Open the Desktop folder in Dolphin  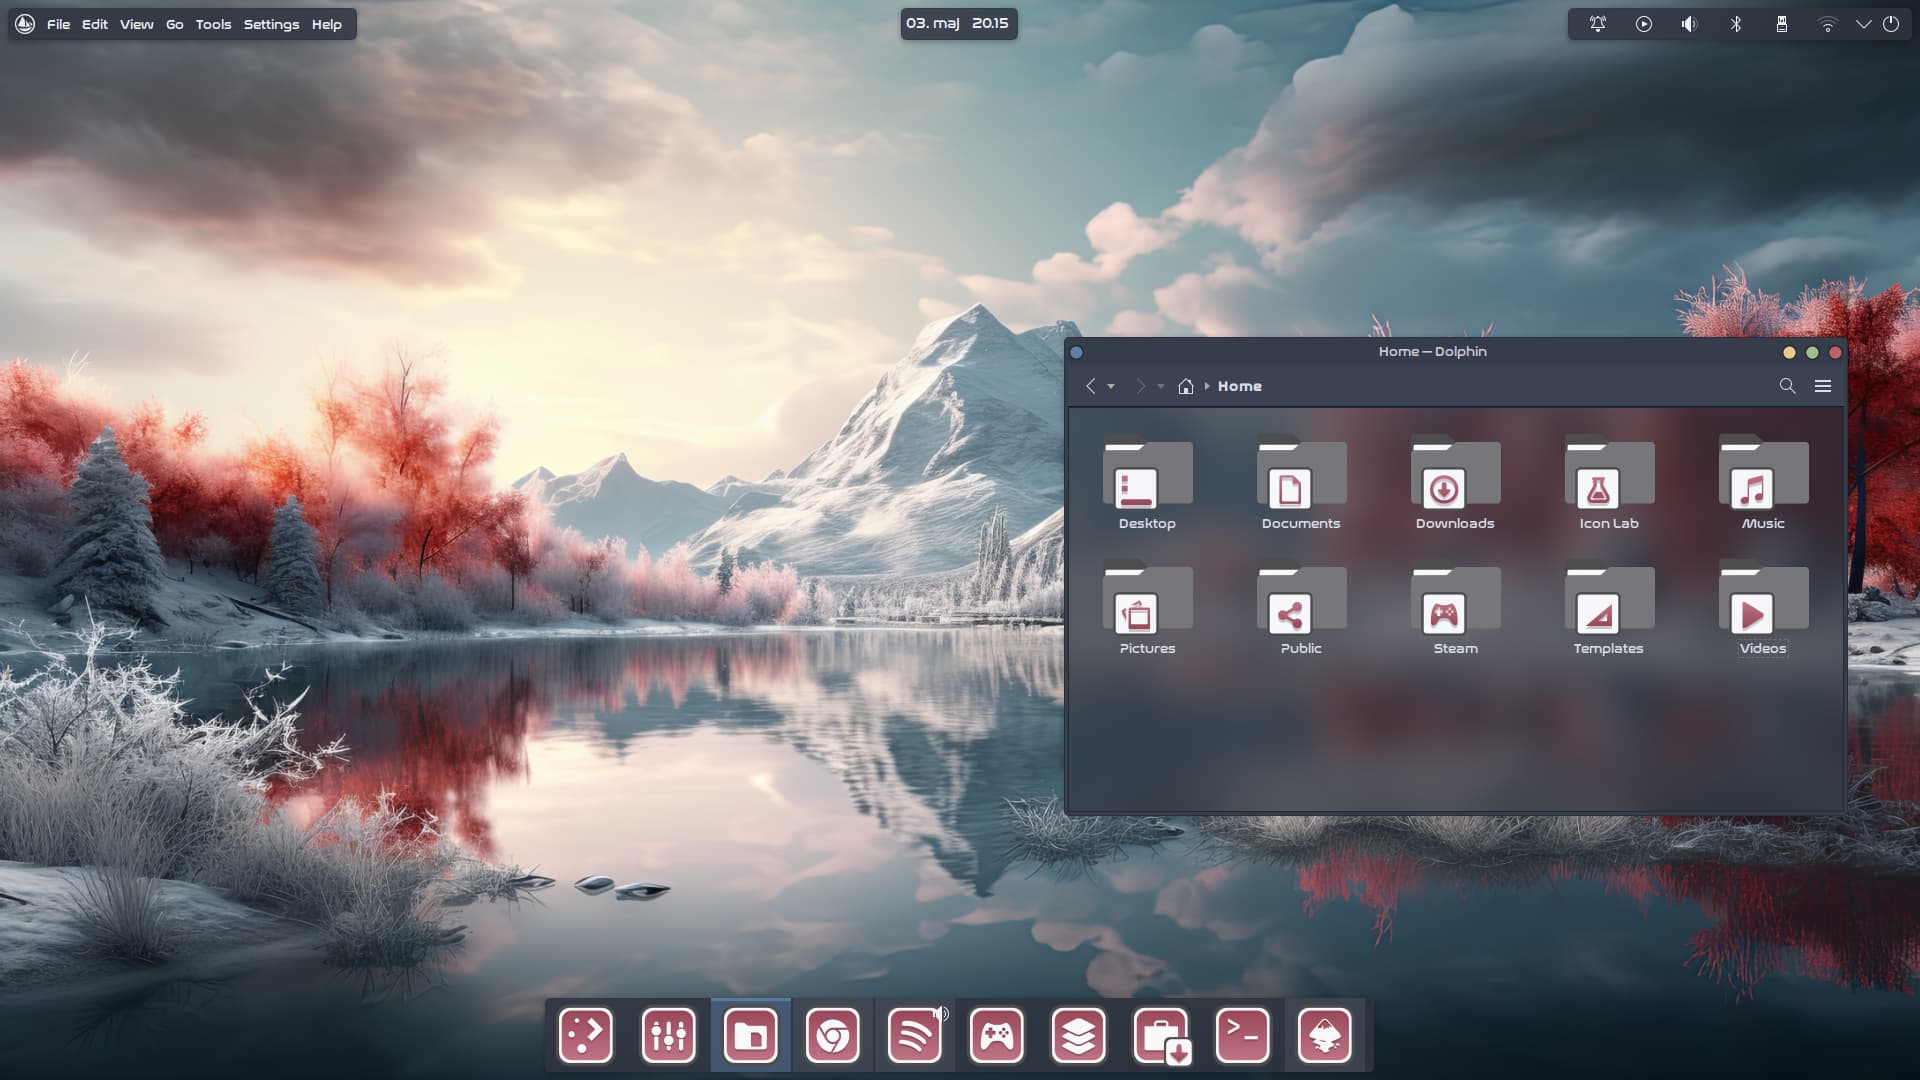coord(1147,484)
